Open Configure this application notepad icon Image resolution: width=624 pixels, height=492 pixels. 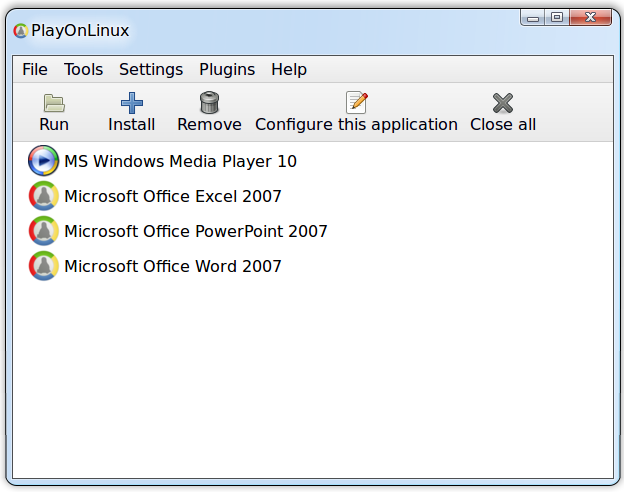pos(356,102)
